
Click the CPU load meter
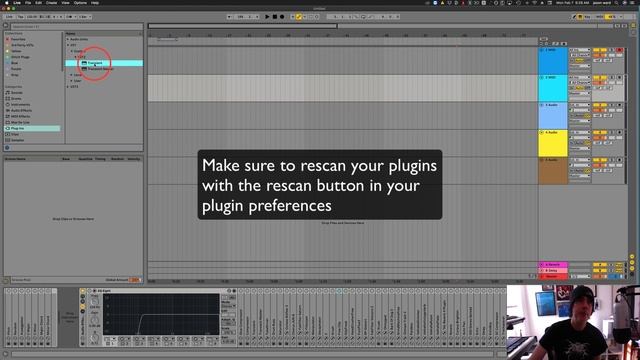coord(611,17)
